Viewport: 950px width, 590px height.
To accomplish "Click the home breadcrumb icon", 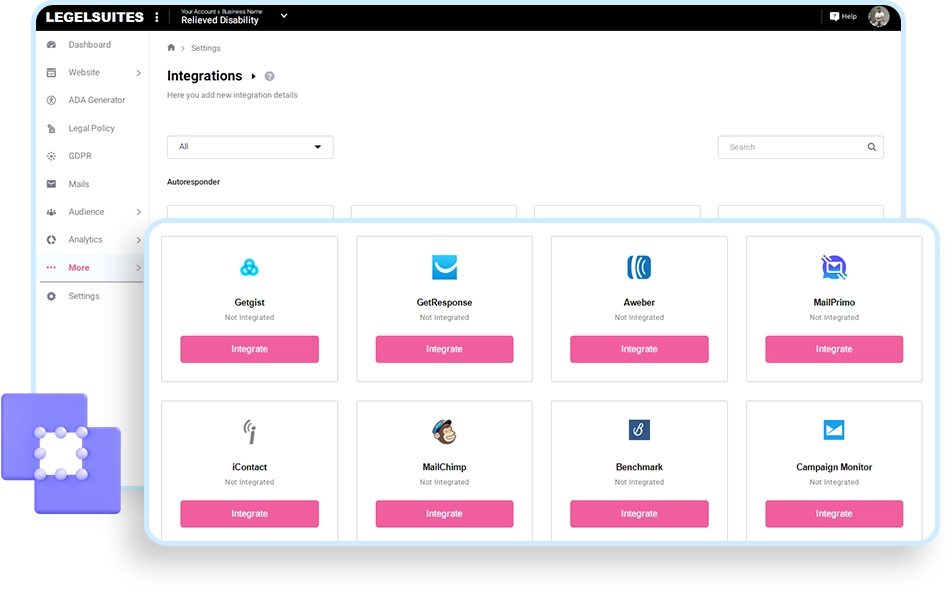I will point(171,48).
